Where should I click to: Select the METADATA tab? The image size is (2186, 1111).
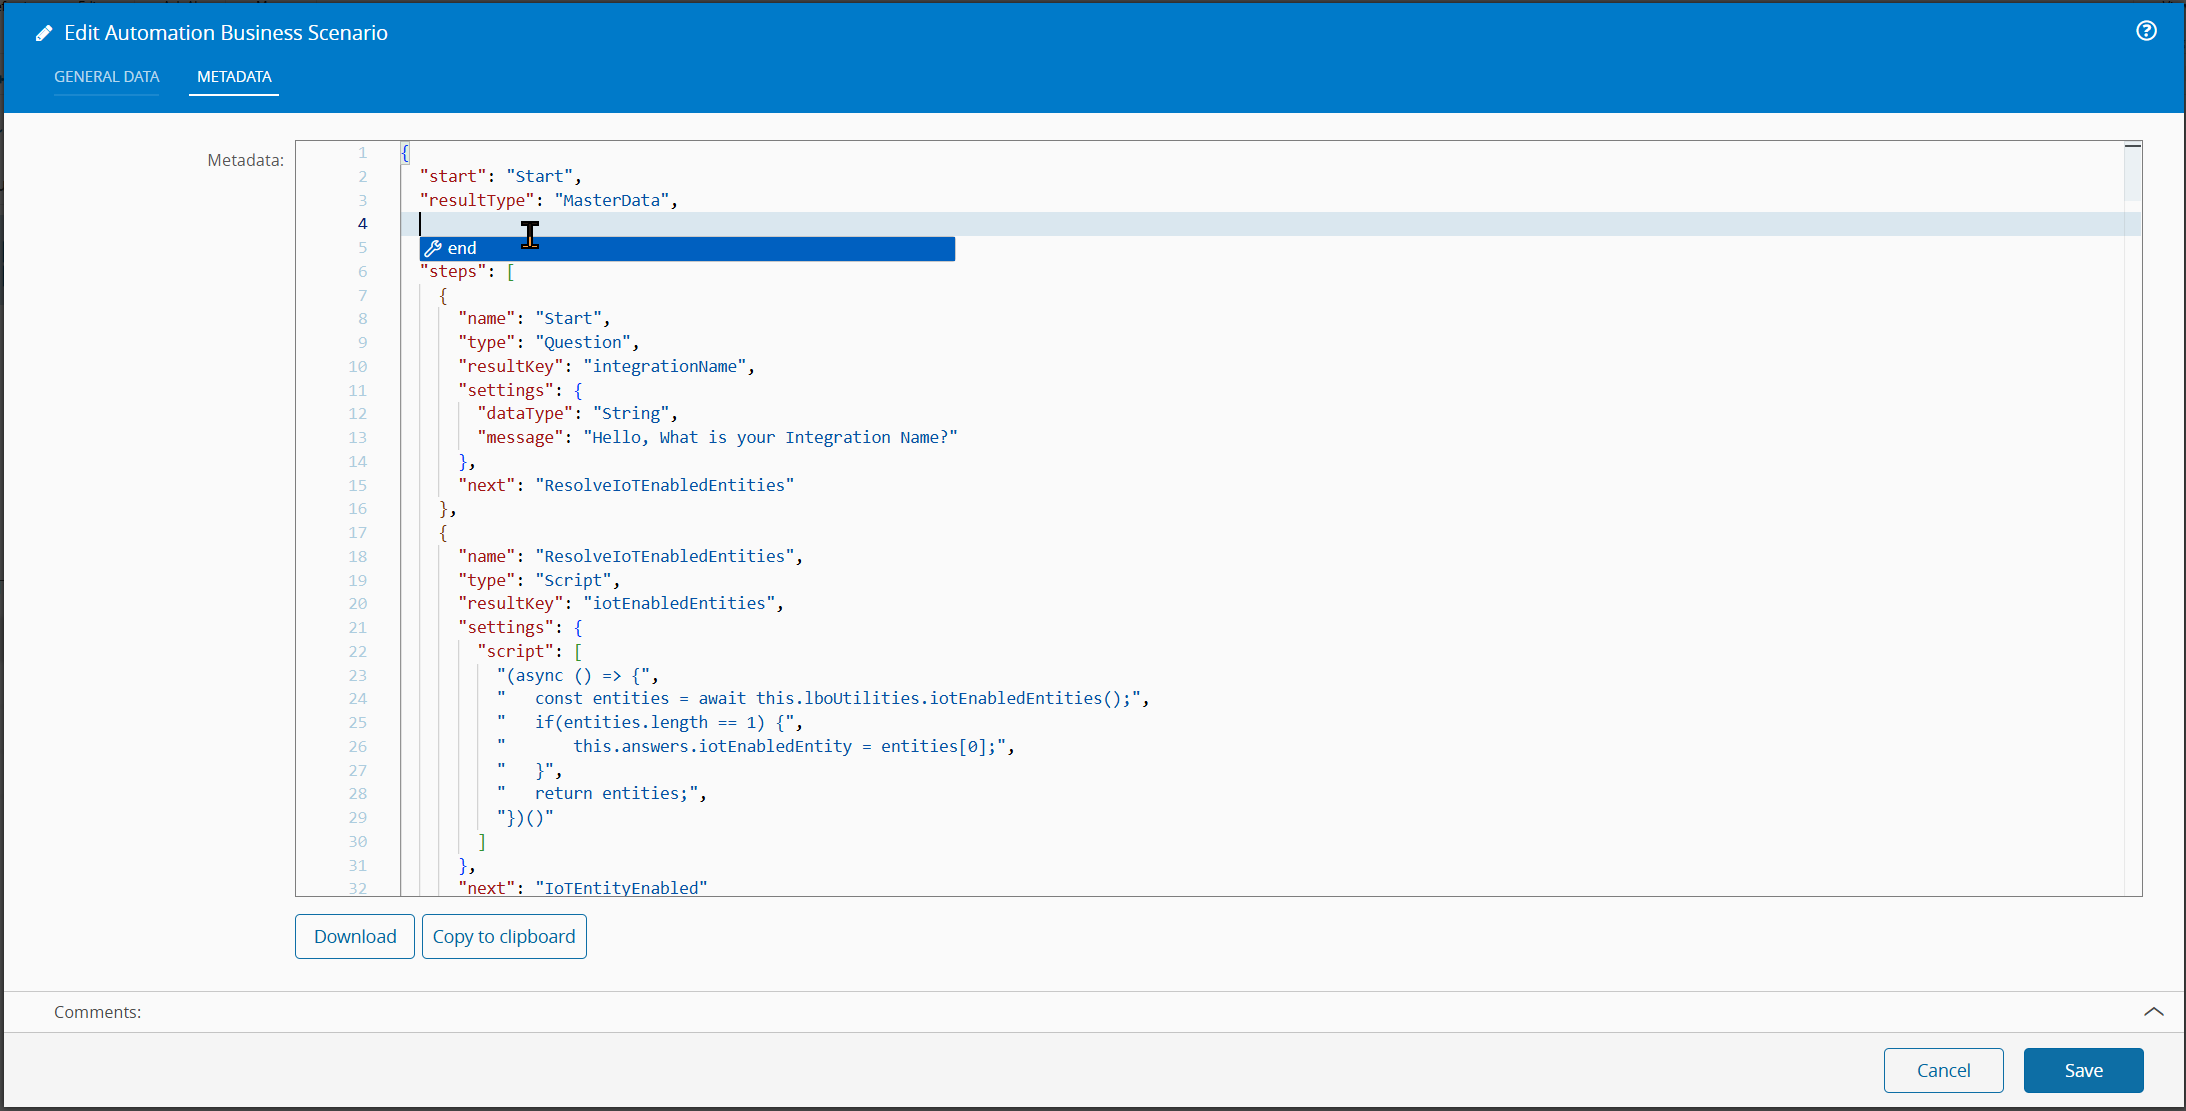[x=234, y=77]
